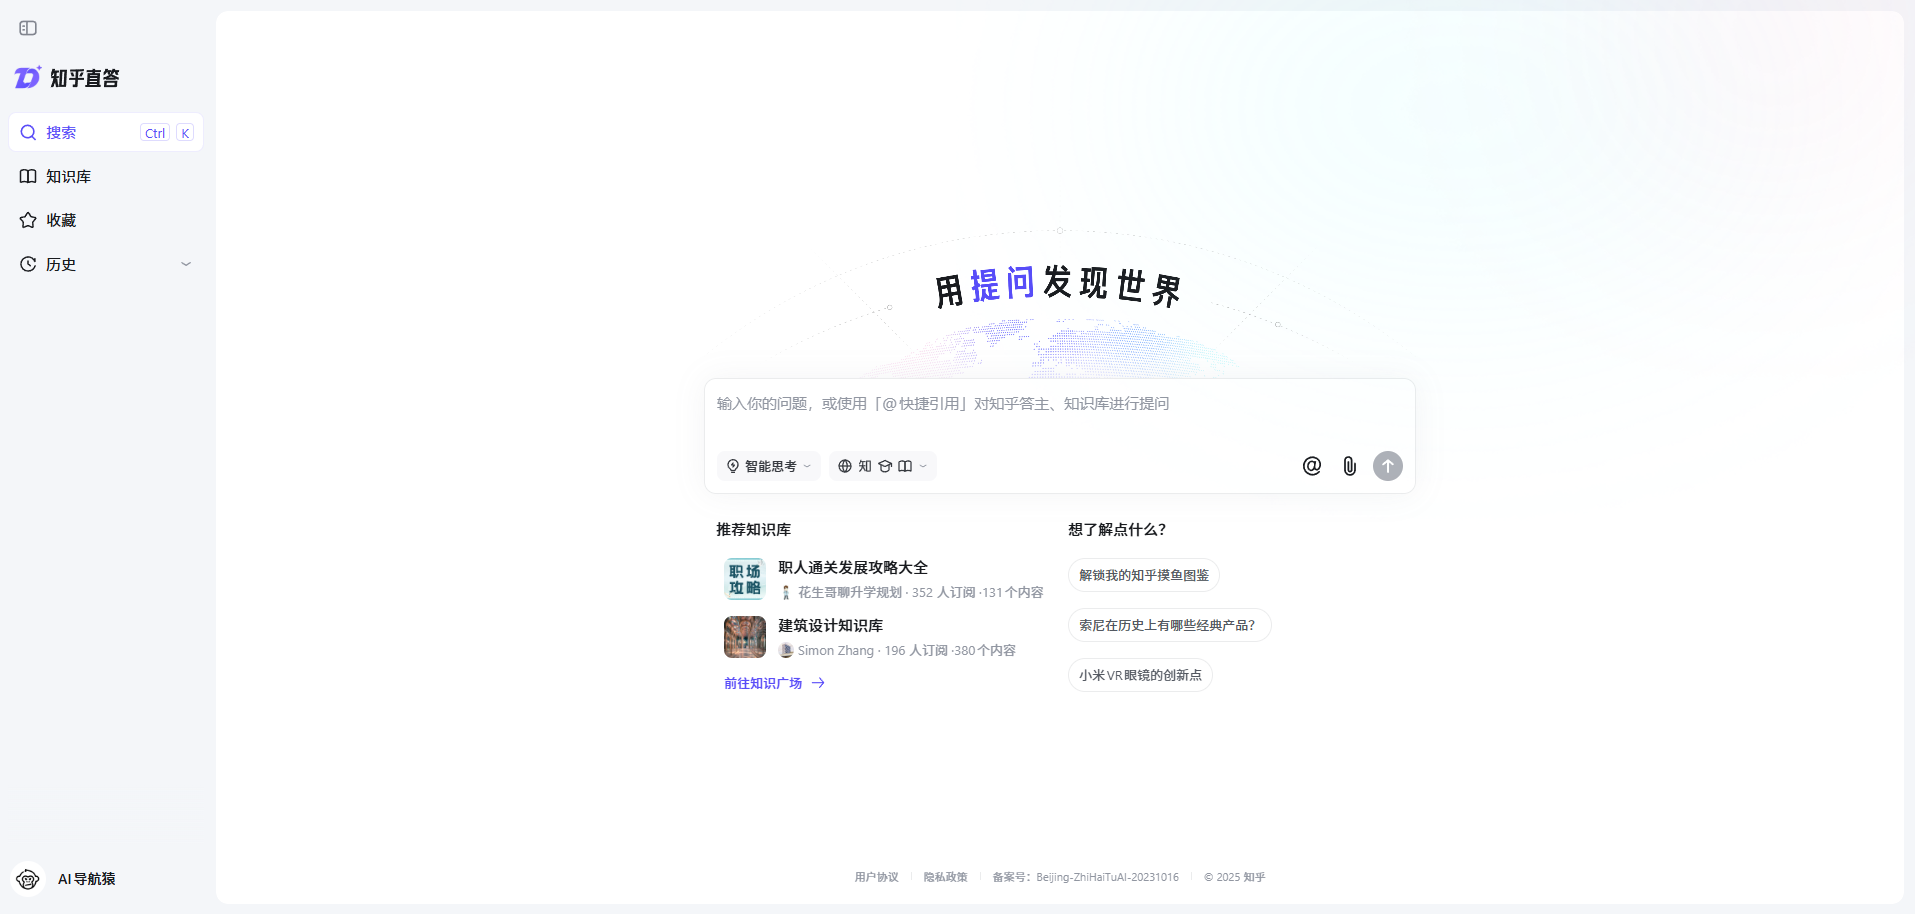The height and width of the screenshot is (914, 1915).
Task: Open the 知识库 section in sidebar
Action: coord(67,176)
